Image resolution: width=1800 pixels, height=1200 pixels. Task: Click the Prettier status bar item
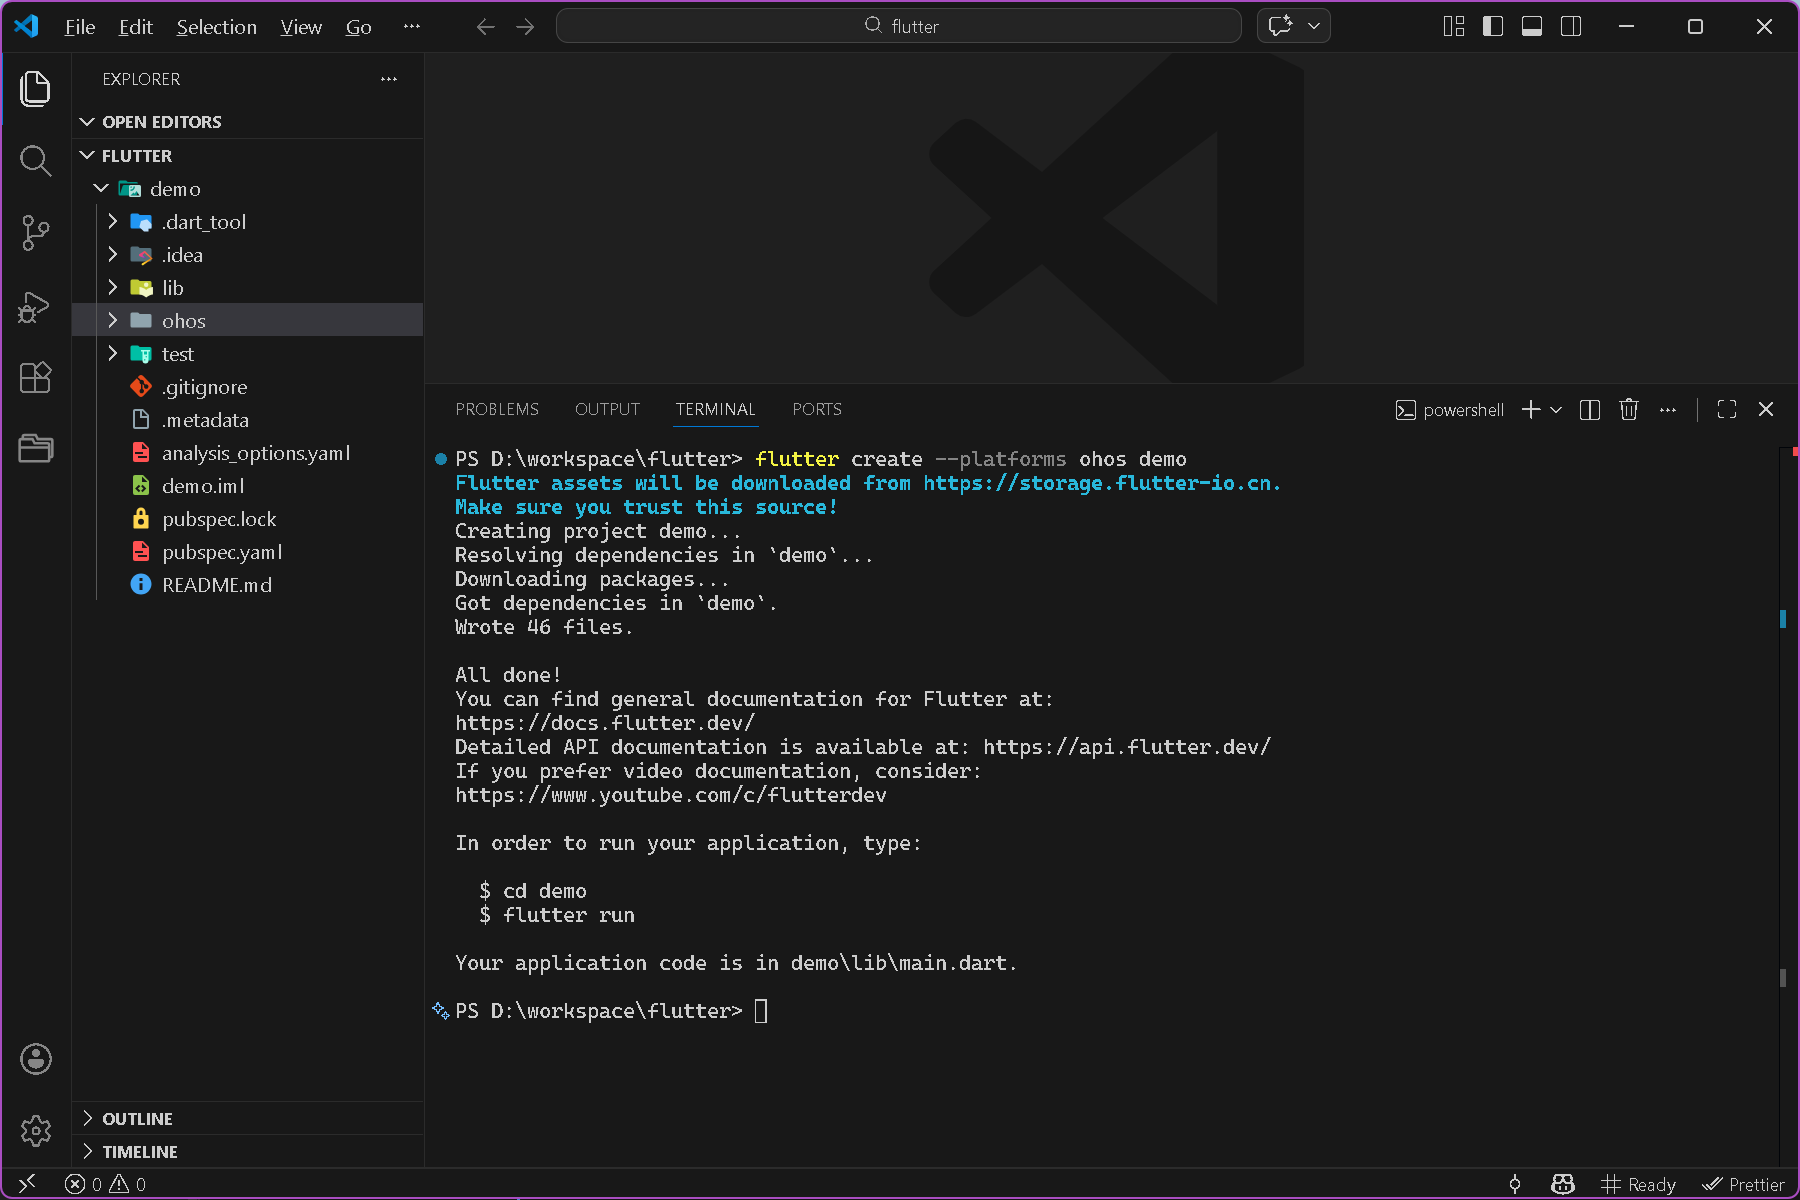pos(1743,1184)
